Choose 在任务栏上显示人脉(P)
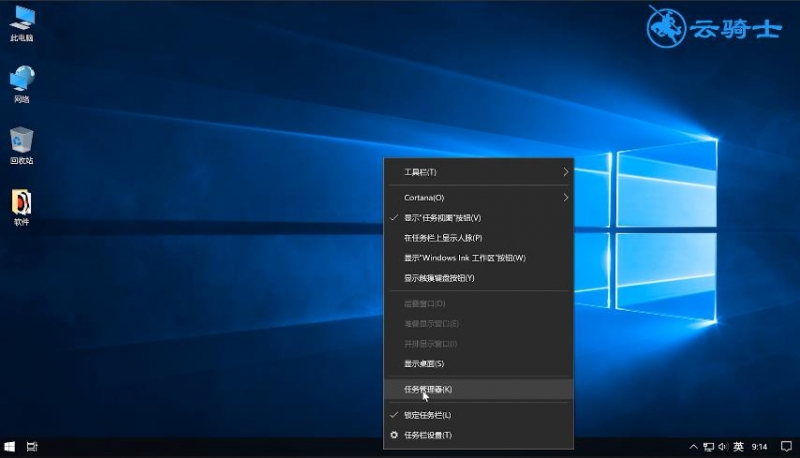 click(479, 238)
